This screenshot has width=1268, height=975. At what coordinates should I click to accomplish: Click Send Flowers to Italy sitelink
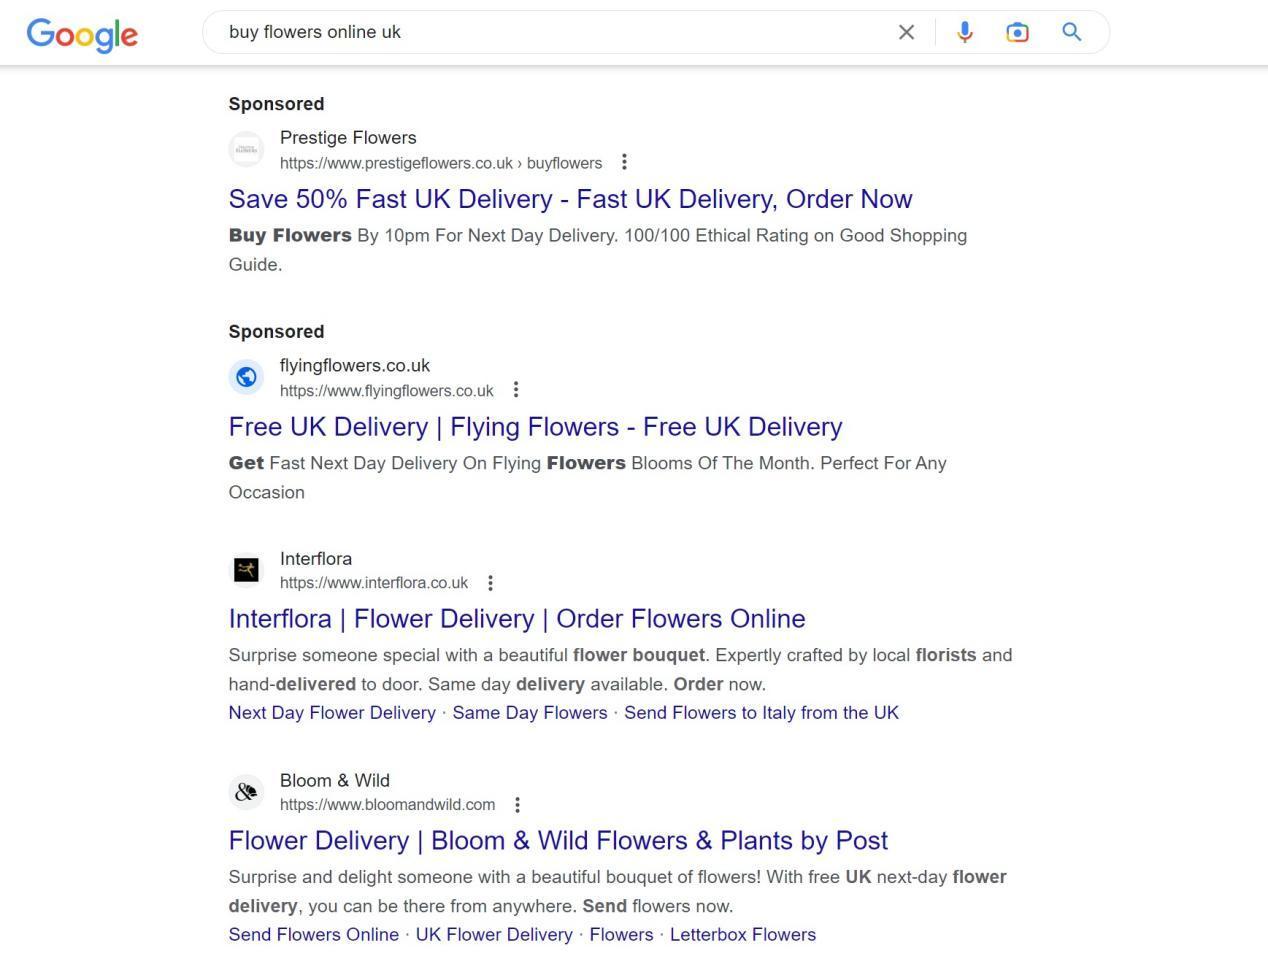761,713
